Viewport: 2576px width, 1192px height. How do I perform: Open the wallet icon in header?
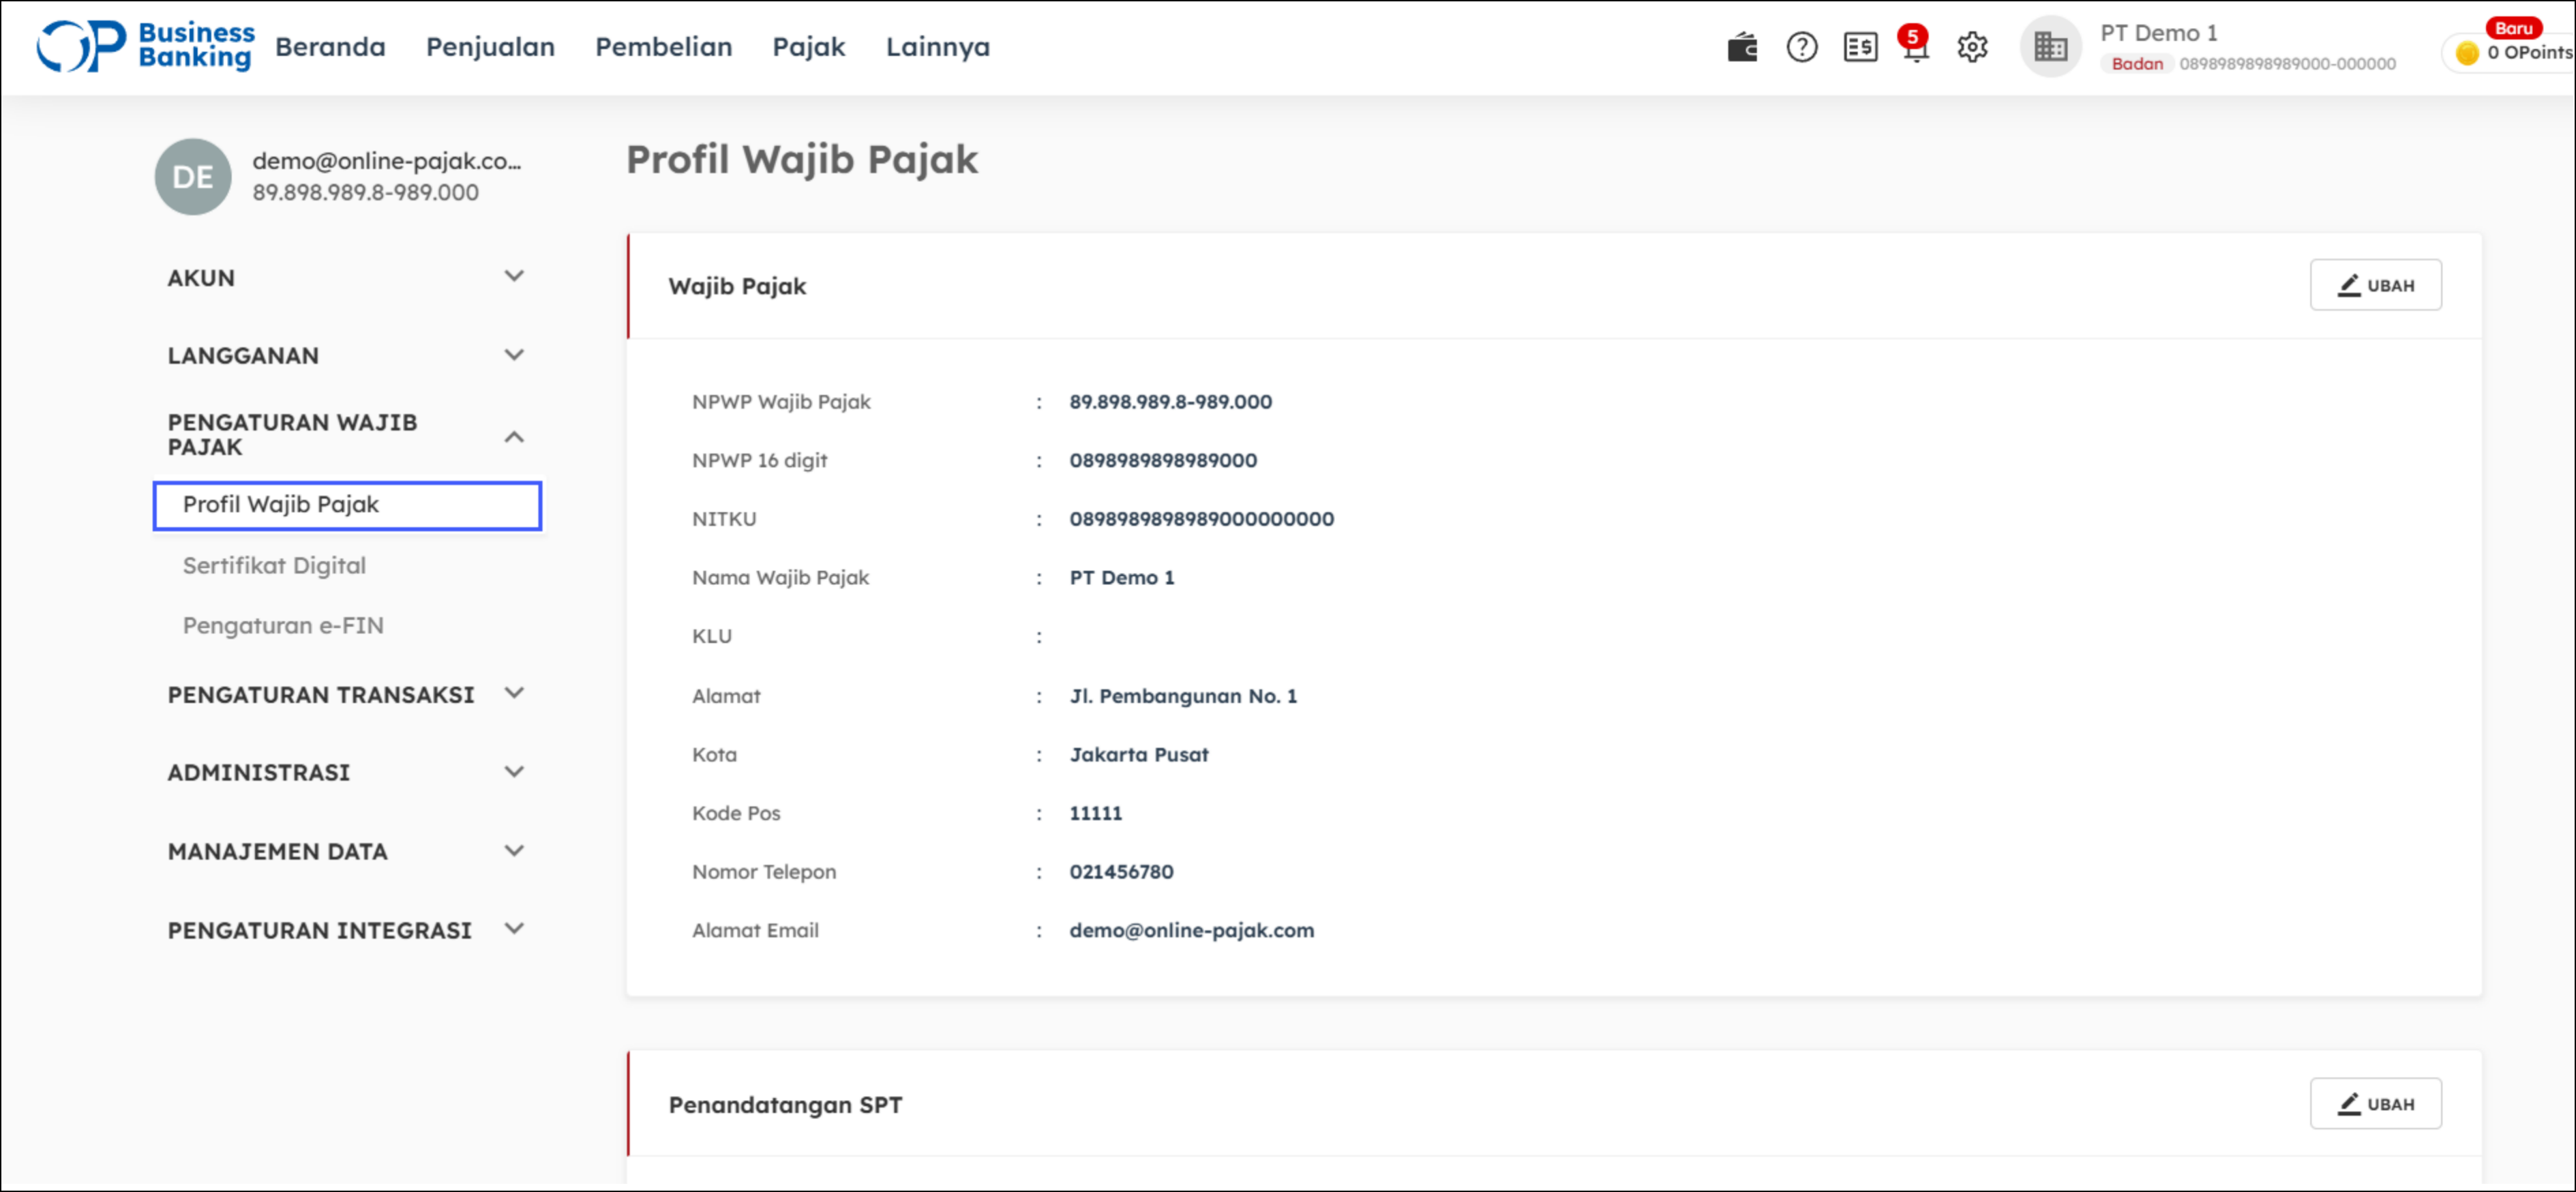tap(1742, 47)
